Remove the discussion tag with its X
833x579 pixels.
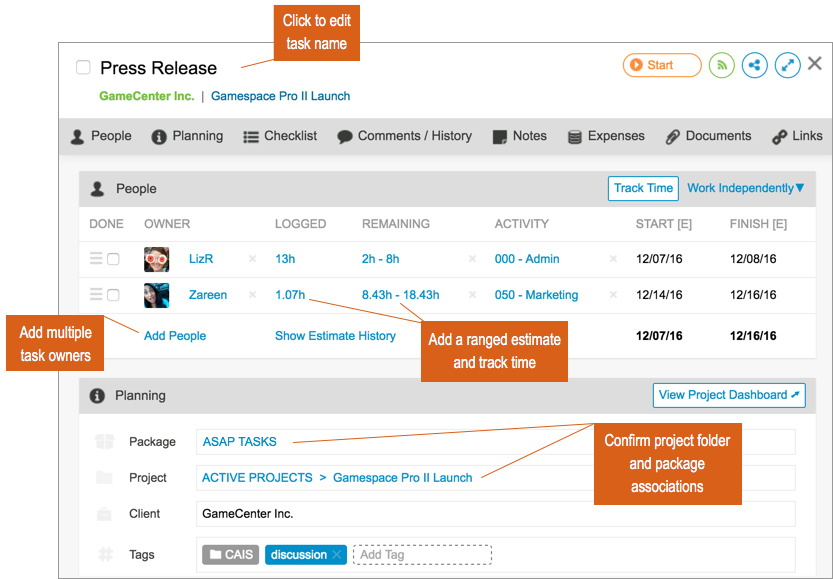click(337, 555)
